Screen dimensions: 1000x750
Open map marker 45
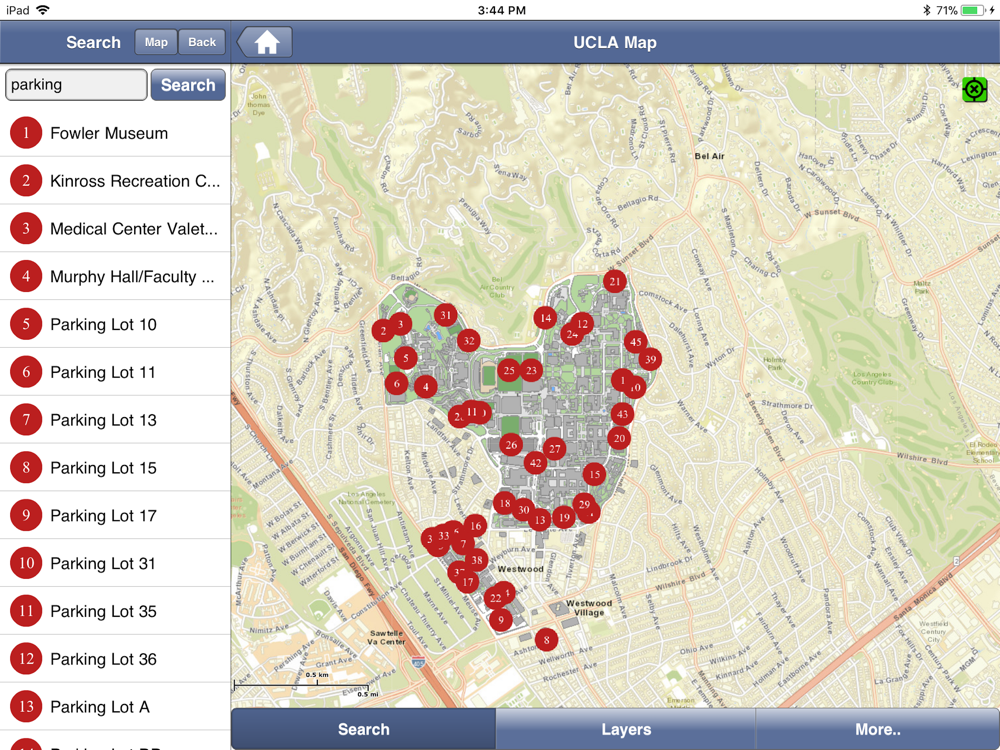(x=636, y=342)
